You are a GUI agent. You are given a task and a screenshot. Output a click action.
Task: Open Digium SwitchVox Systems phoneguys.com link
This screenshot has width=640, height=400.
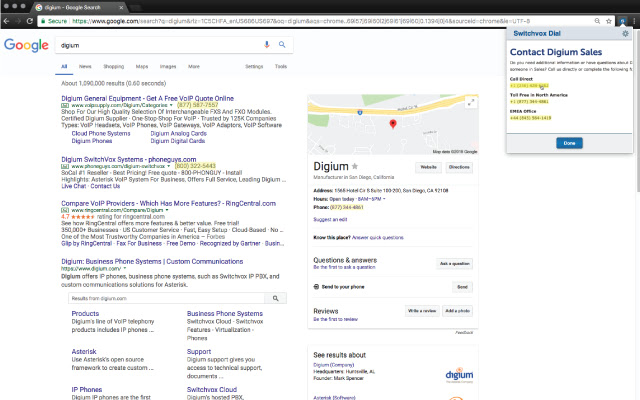(x=129, y=160)
